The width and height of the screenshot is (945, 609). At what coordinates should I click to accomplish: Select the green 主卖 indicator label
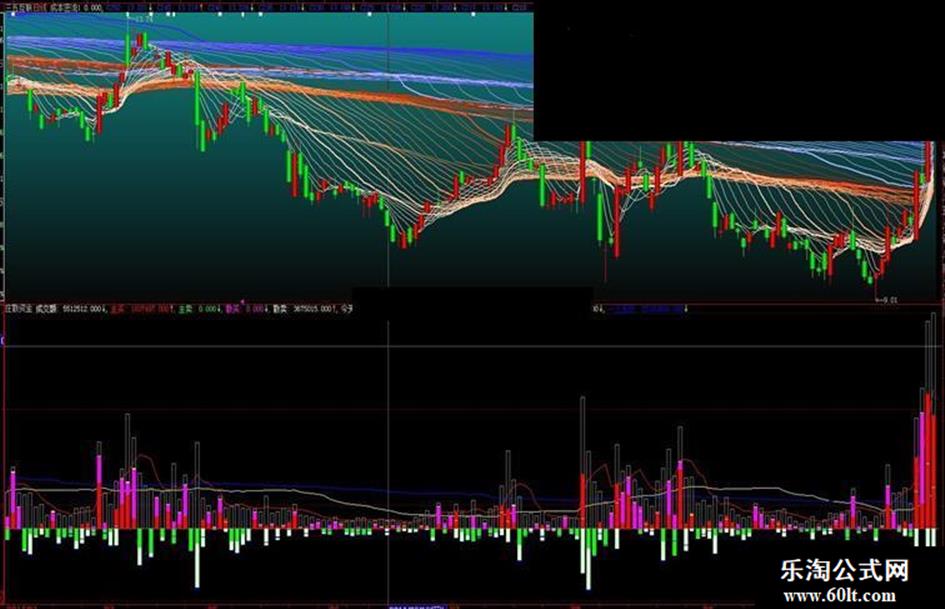tap(186, 309)
